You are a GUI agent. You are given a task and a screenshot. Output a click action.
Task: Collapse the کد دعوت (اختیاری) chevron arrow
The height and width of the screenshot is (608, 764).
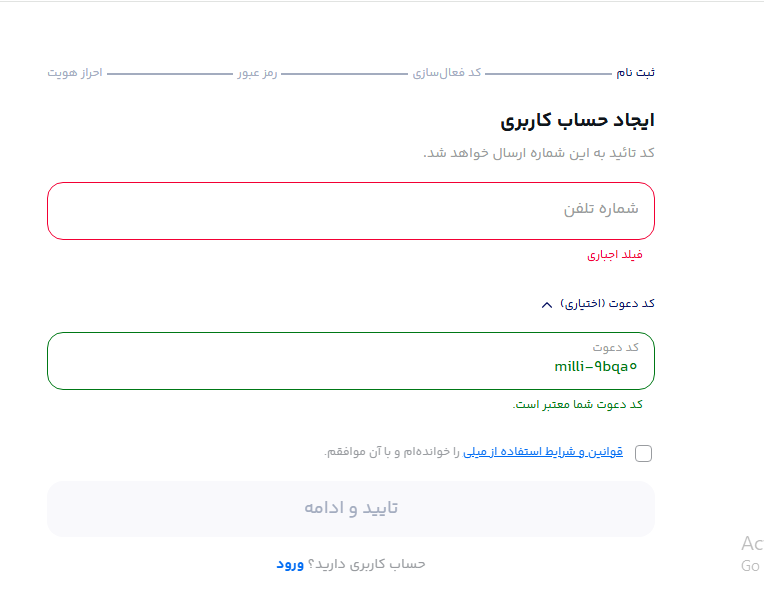[x=546, y=304]
